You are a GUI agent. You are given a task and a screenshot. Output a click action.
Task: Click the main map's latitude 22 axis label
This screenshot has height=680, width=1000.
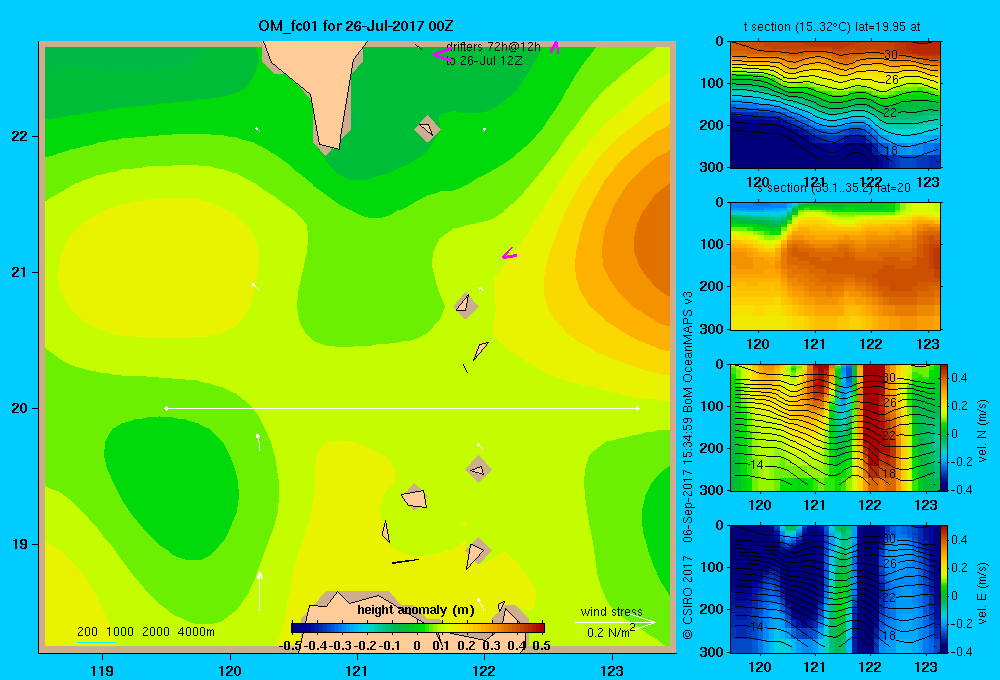pos(20,136)
